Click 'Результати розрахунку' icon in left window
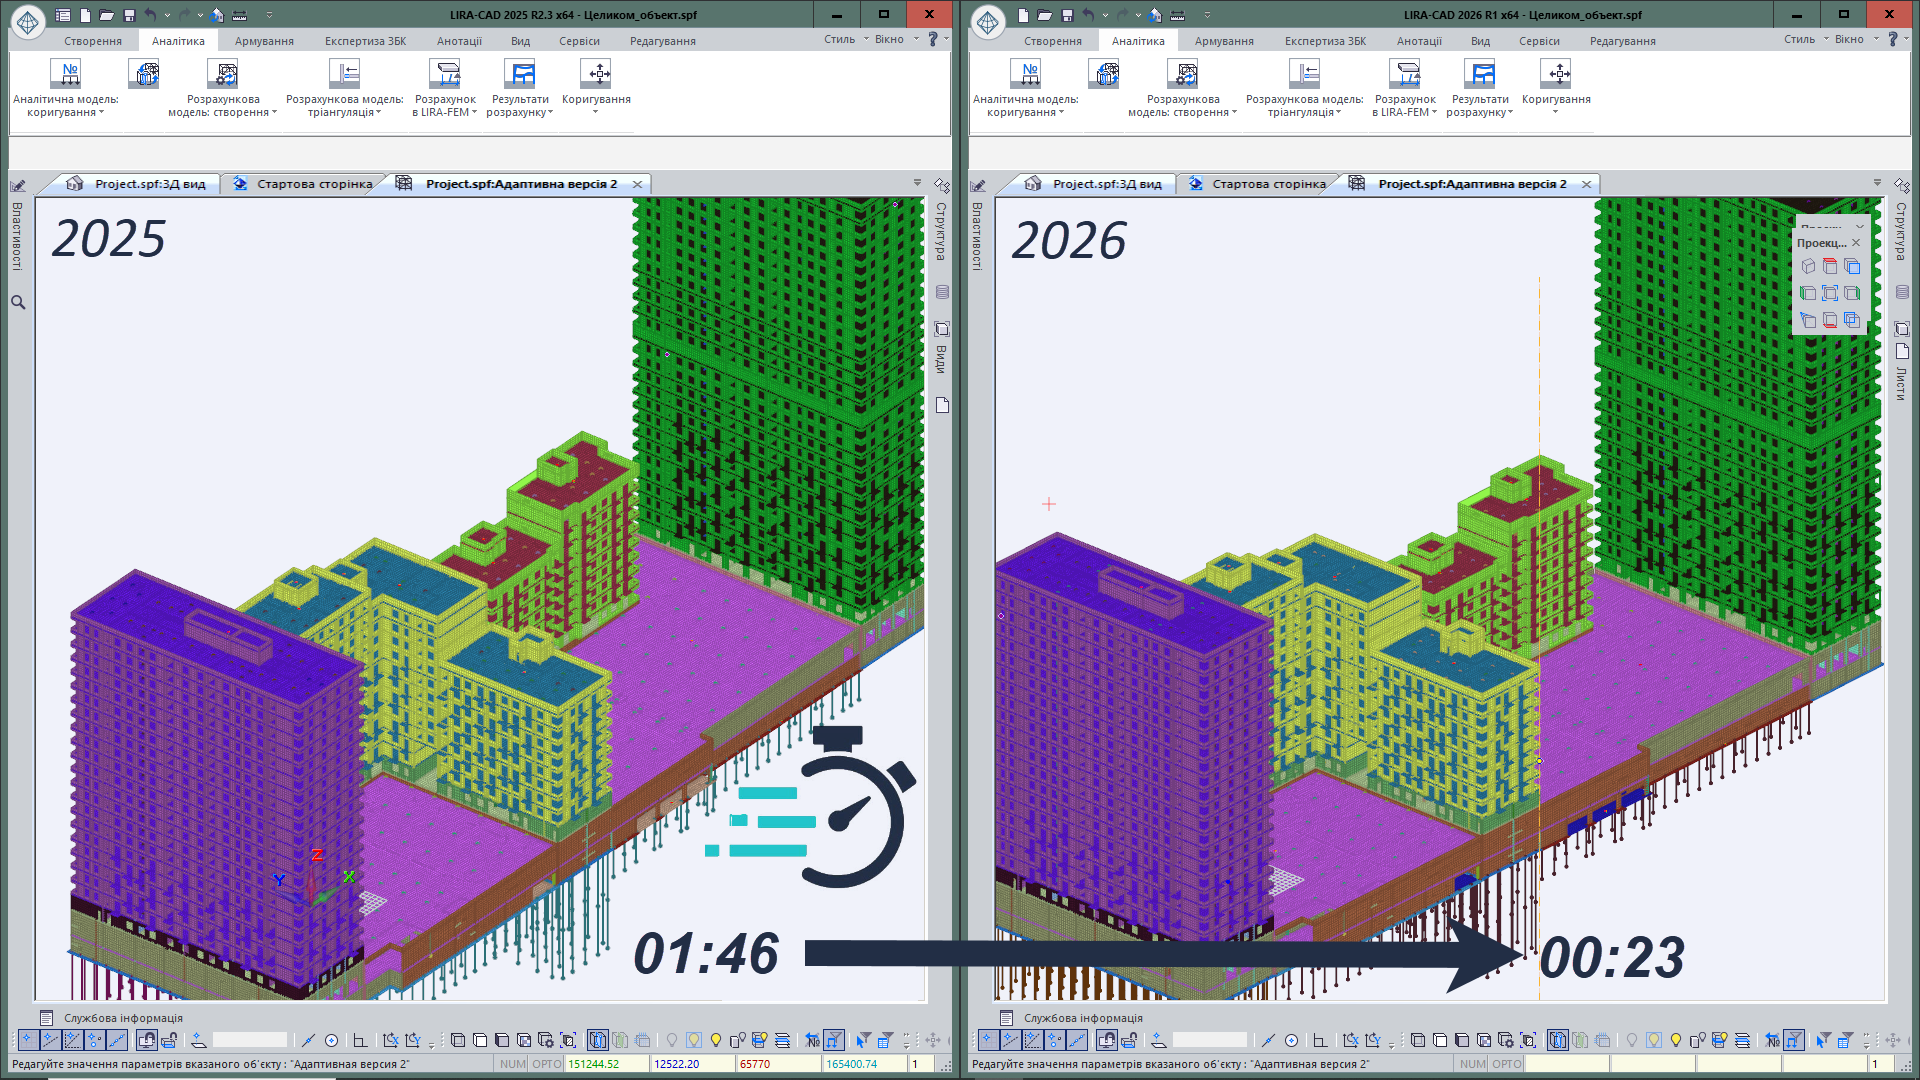The height and width of the screenshot is (1080, 1920). tap(520, 75)
